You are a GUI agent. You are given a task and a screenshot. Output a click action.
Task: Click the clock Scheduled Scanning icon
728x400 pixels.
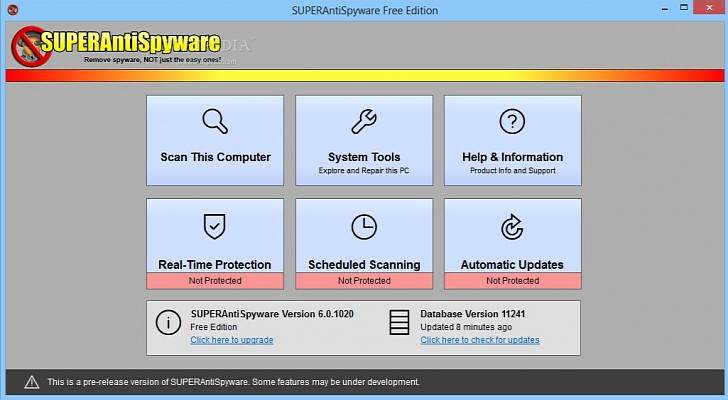[x=364, y=227]
